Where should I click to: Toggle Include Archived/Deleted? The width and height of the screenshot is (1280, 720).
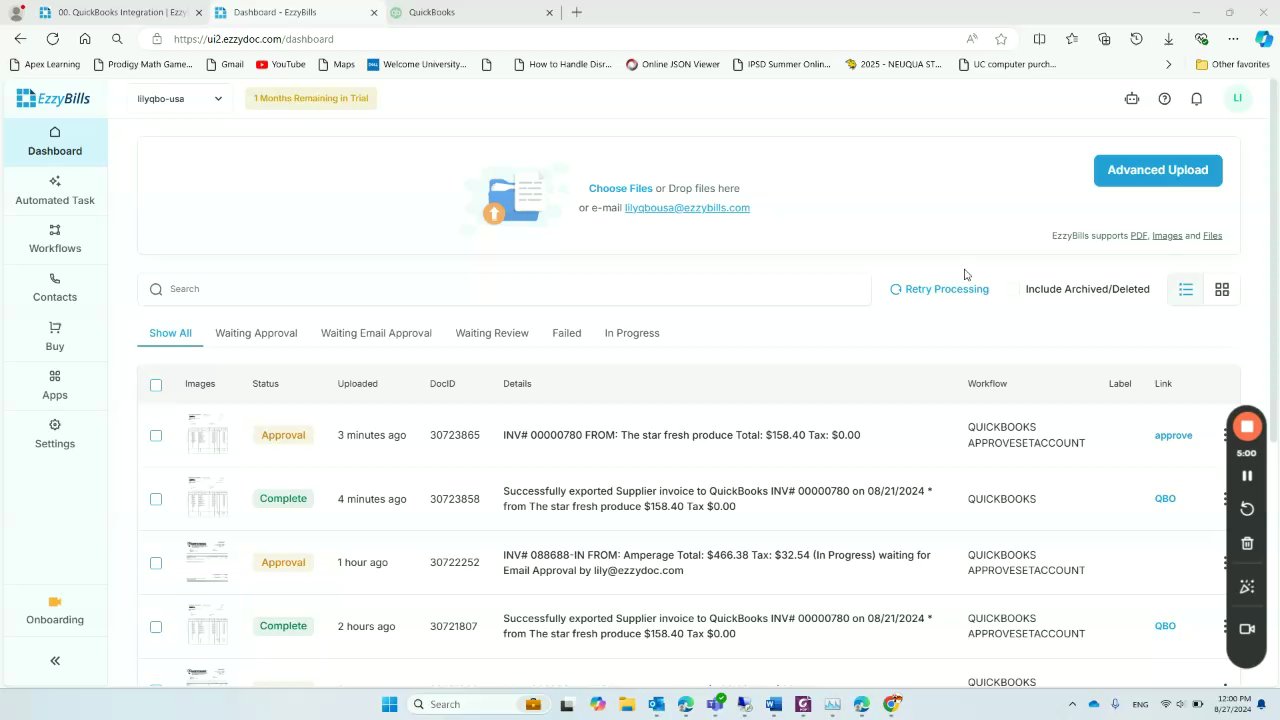click(1087, 289)
